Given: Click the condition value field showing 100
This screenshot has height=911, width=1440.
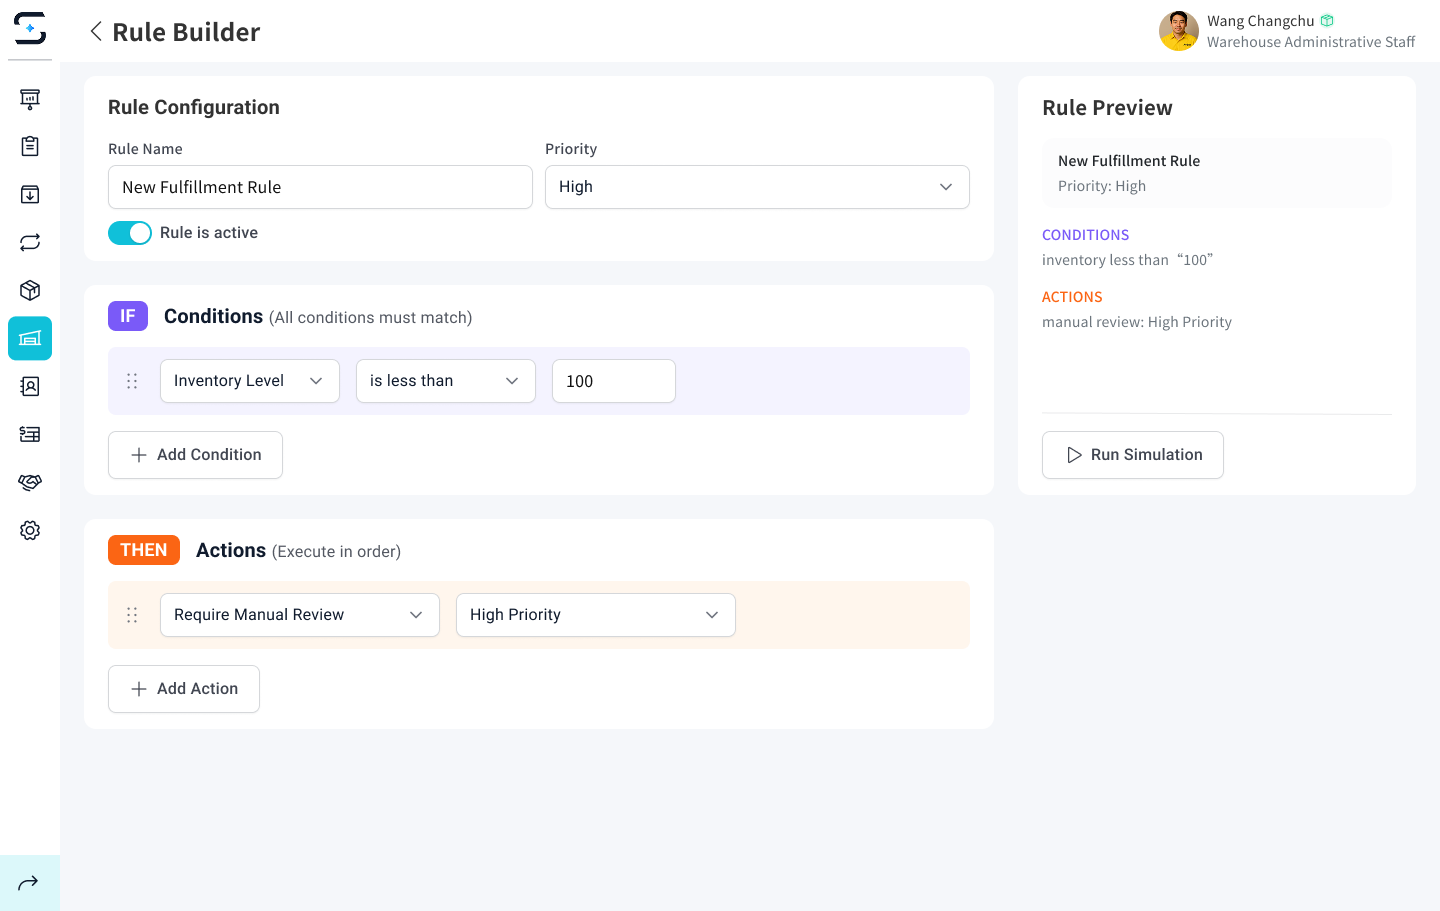Looking at the screenshot, I should coord(613,381).
